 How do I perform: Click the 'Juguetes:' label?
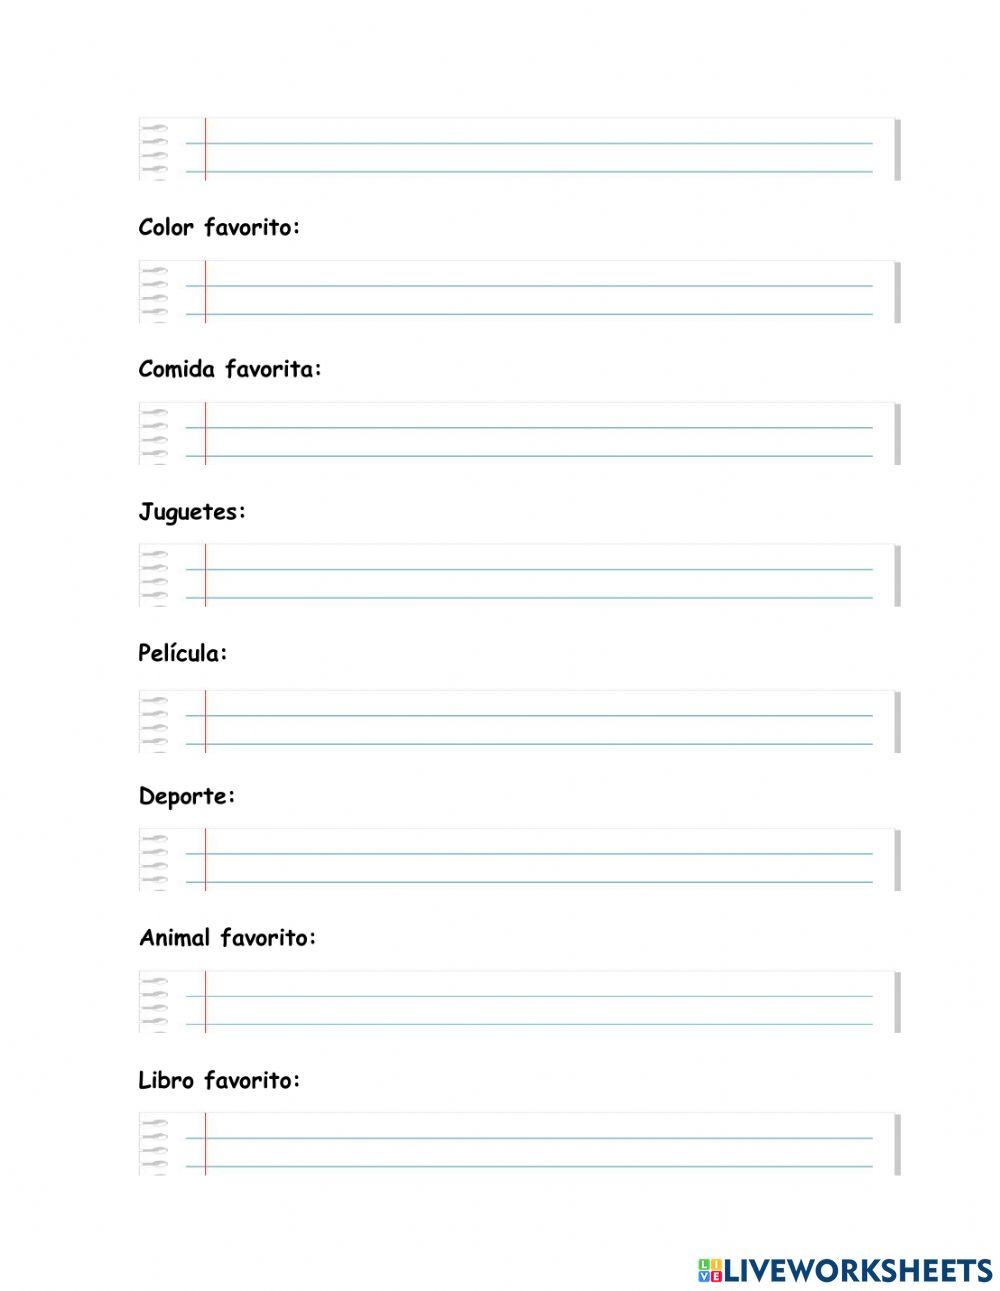pyautogui.click(x=192, y=512)
